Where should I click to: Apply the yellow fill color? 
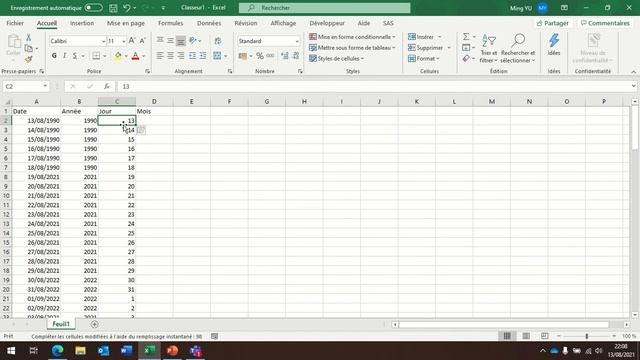(x=118, y=56)
